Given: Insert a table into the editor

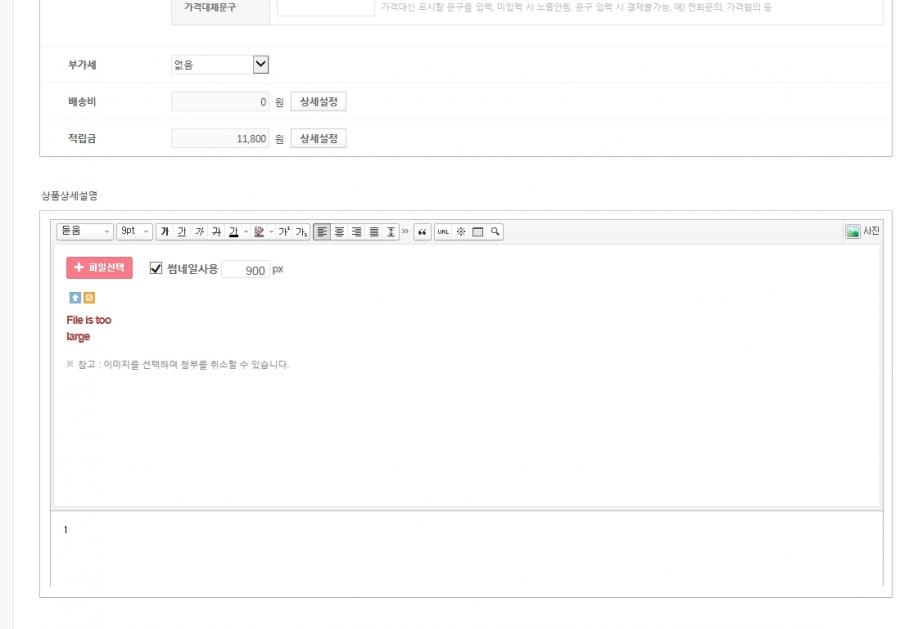Looking at the screenshot, I should click(x=478, y=232).
